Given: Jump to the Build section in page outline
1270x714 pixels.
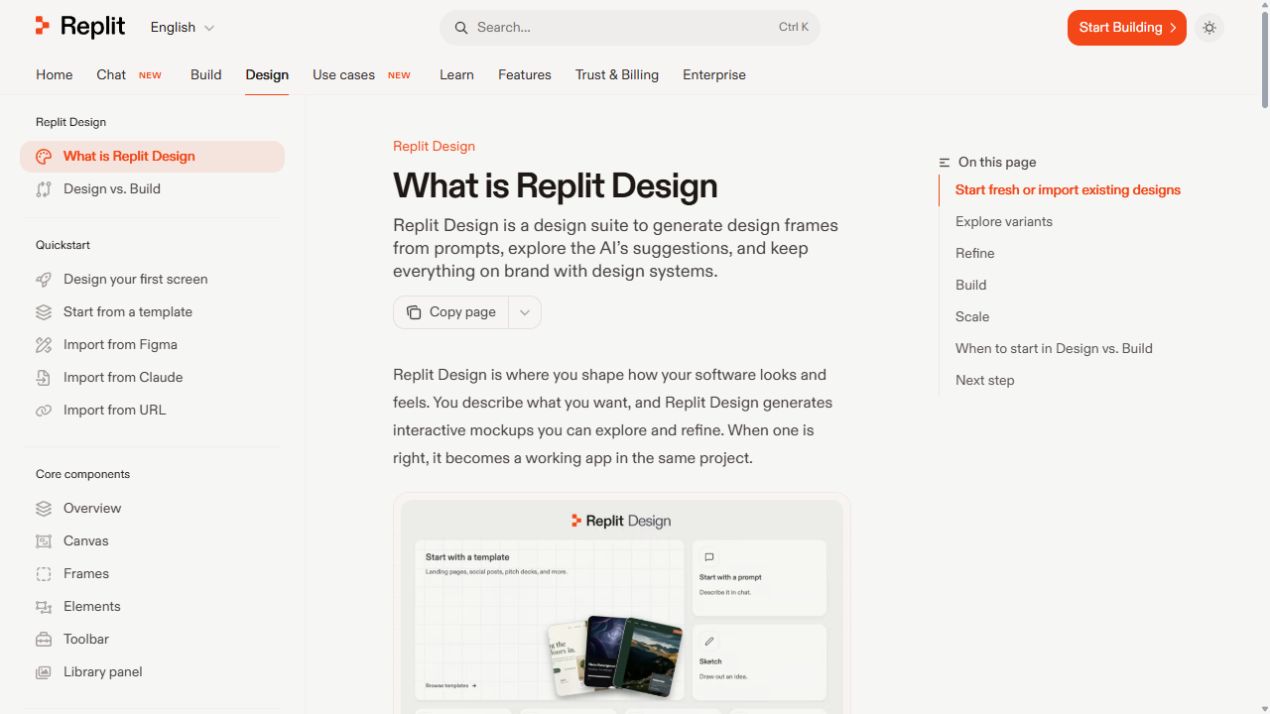Looking at the screenshot, I should pos(971,285).
